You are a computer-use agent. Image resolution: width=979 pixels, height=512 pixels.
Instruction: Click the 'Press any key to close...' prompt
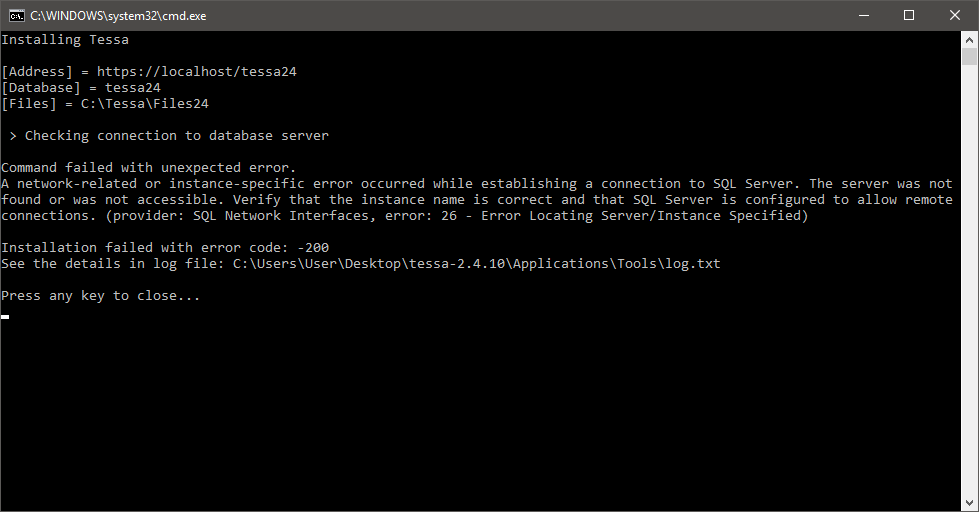101,296
